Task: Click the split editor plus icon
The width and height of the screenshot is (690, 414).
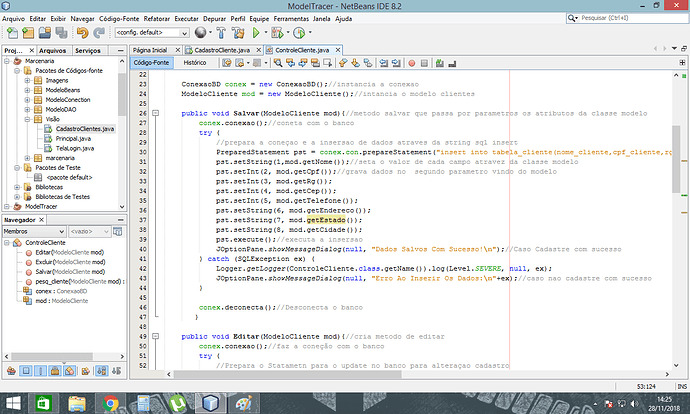Action: coord(682,63)
